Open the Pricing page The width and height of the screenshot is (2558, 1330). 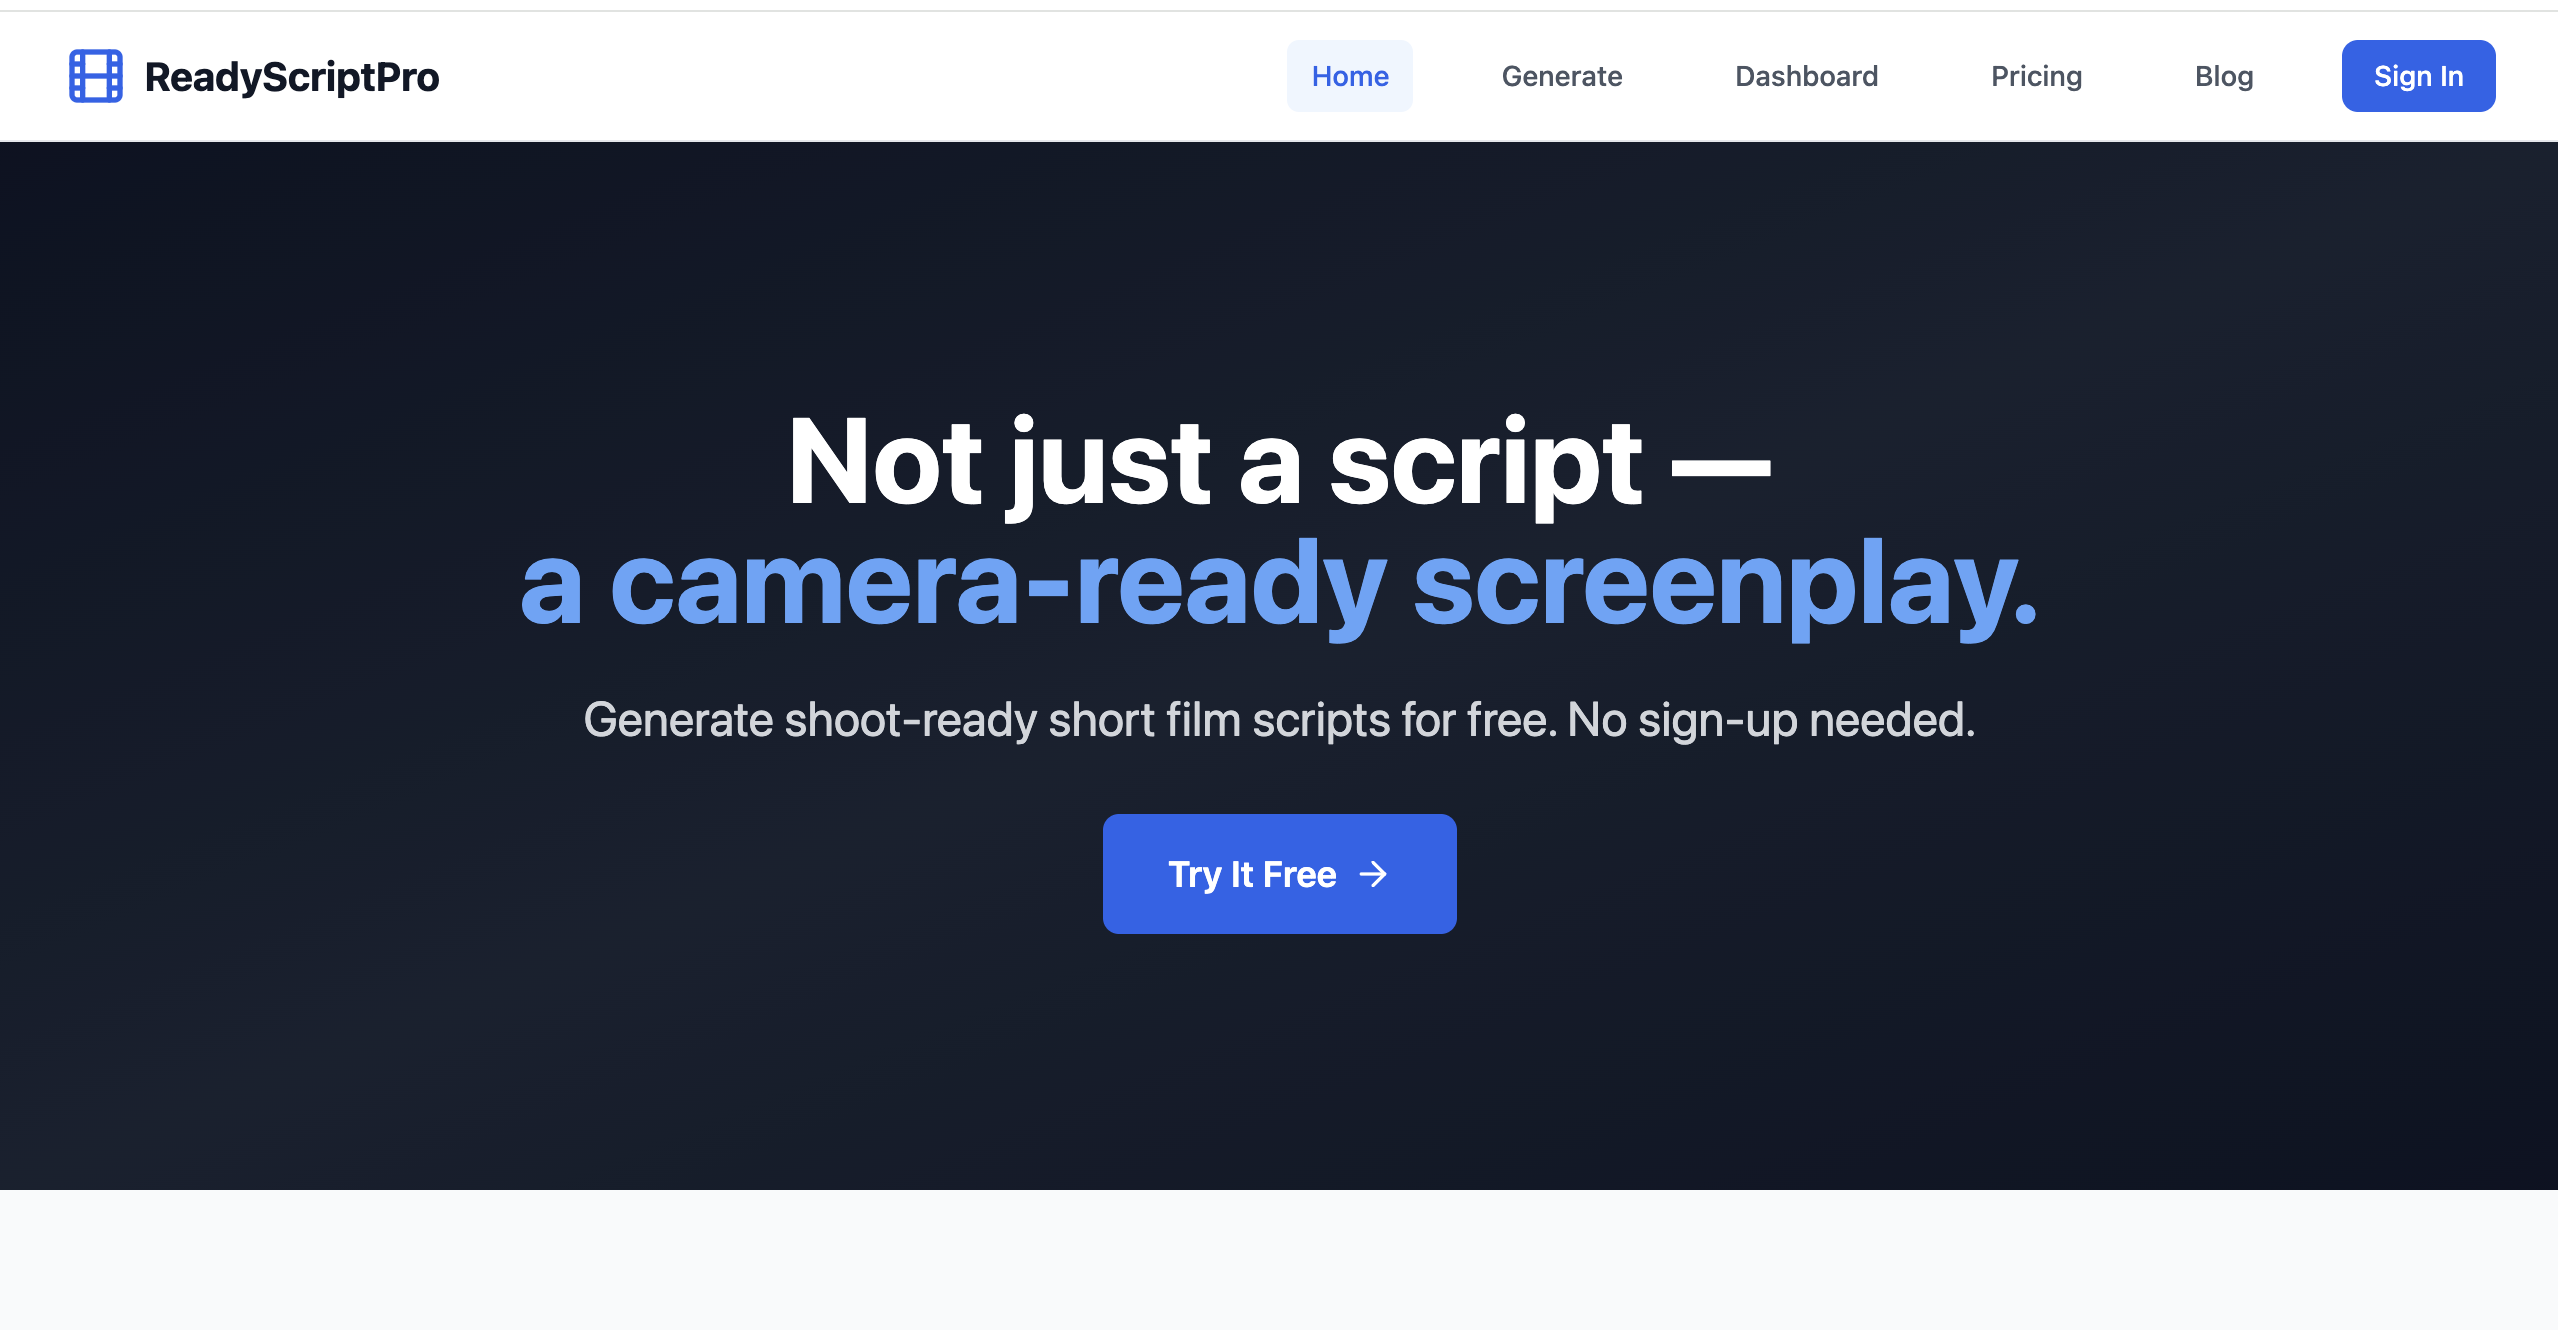click(2036, 76)
